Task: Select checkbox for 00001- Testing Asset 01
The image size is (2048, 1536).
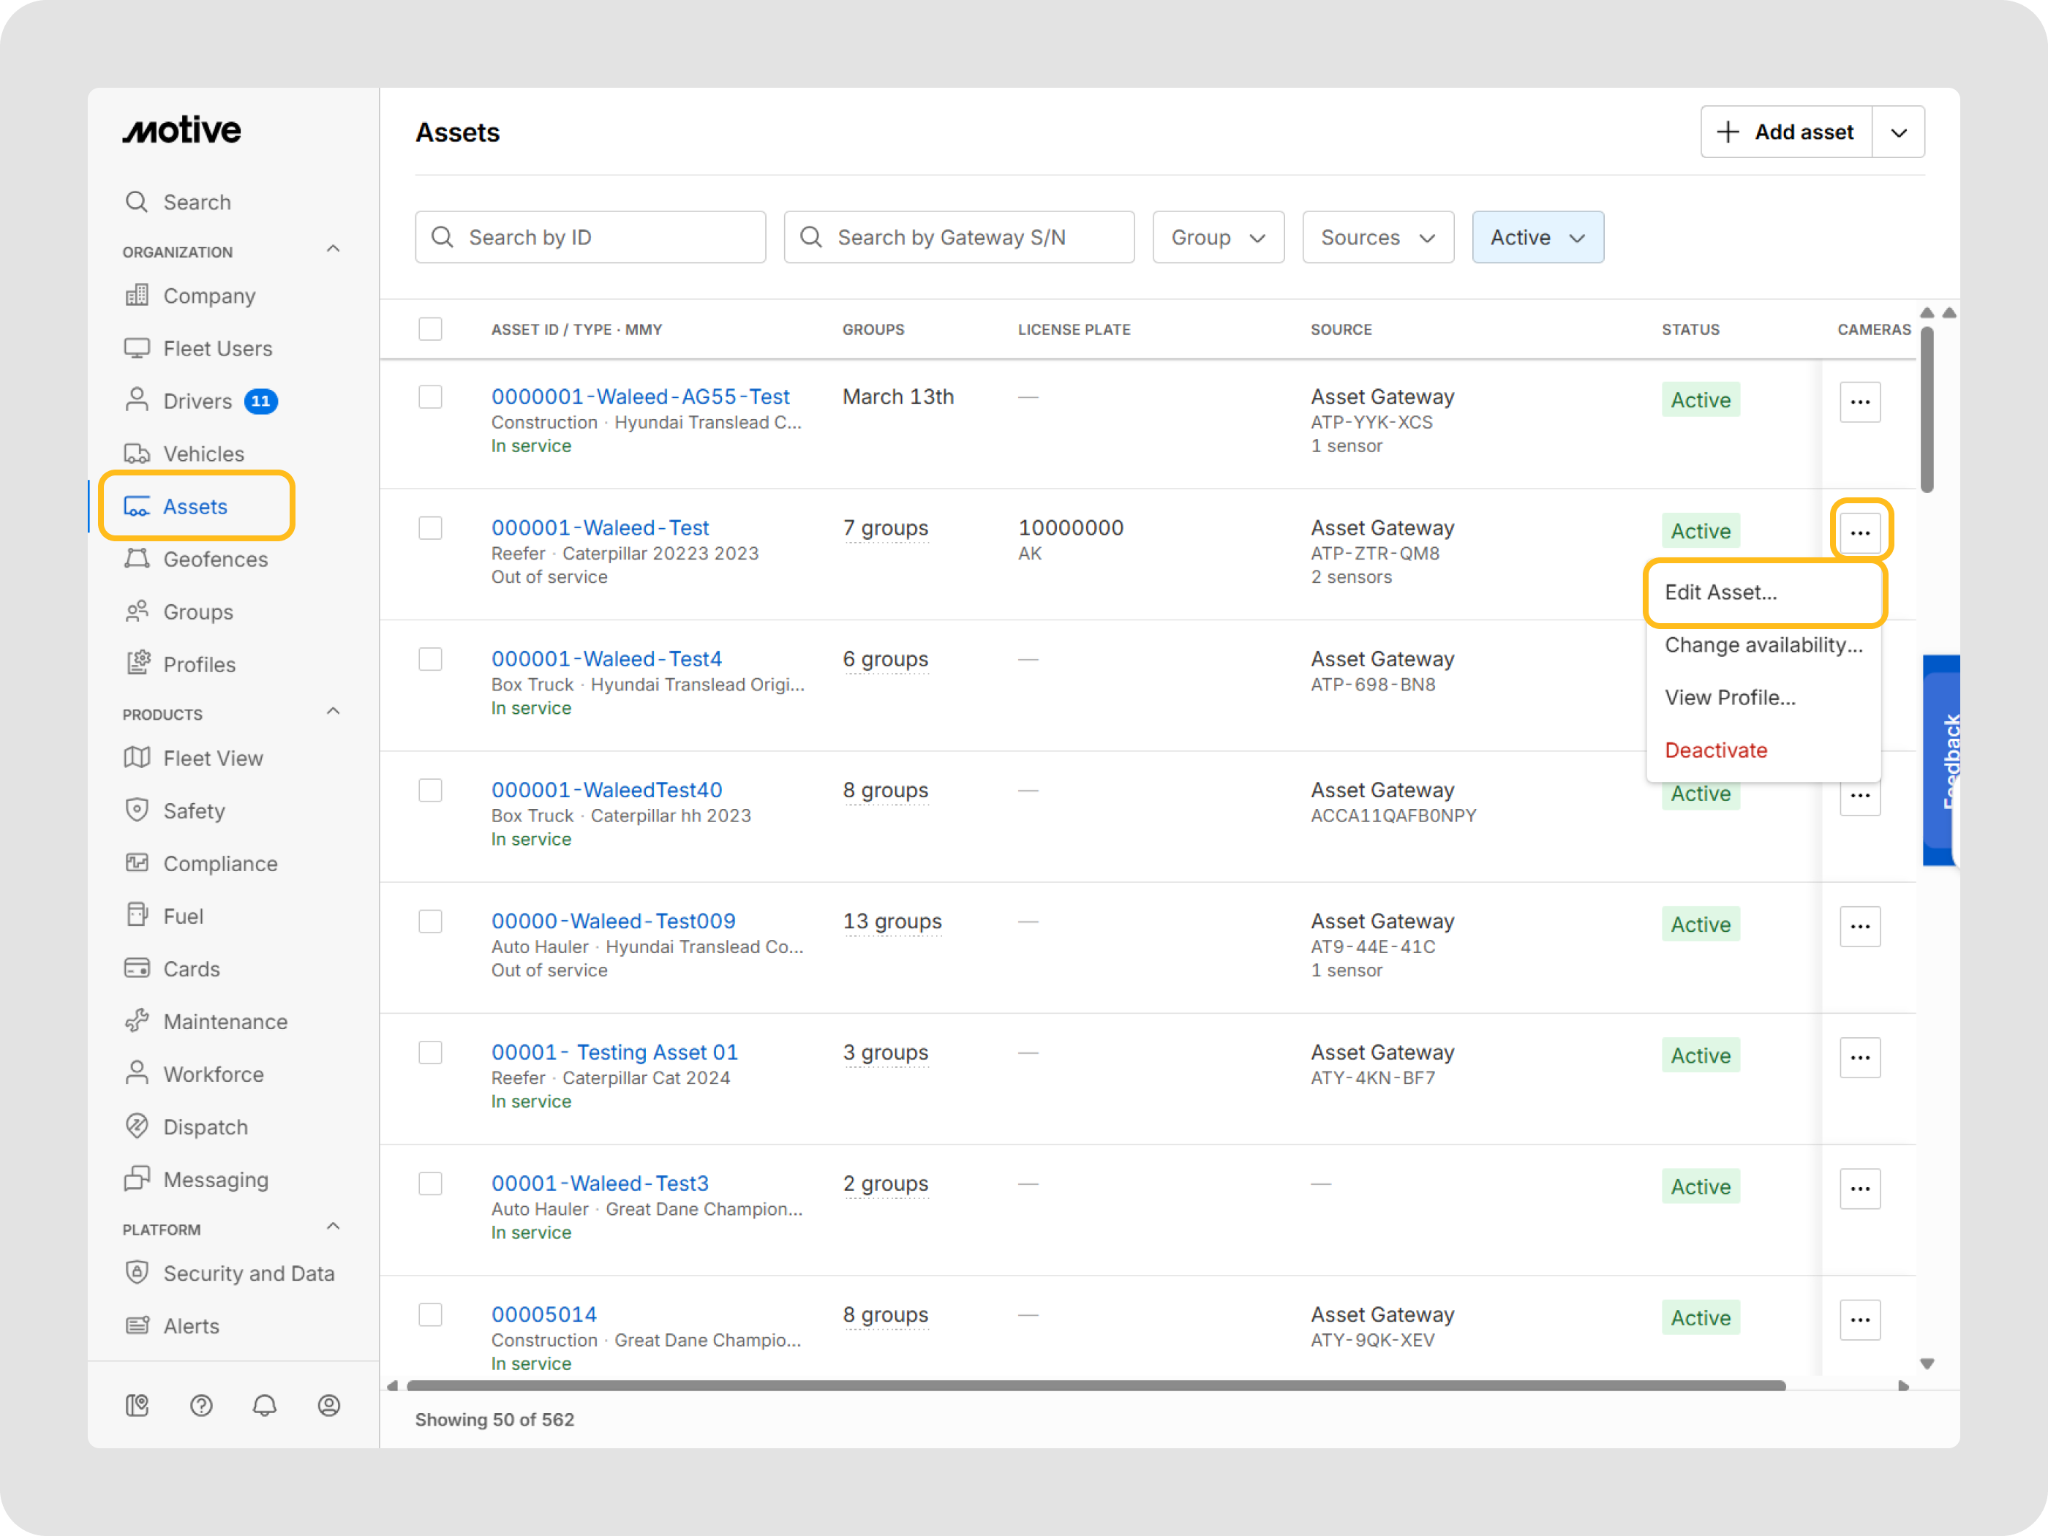Action: tap(430, 1052)
